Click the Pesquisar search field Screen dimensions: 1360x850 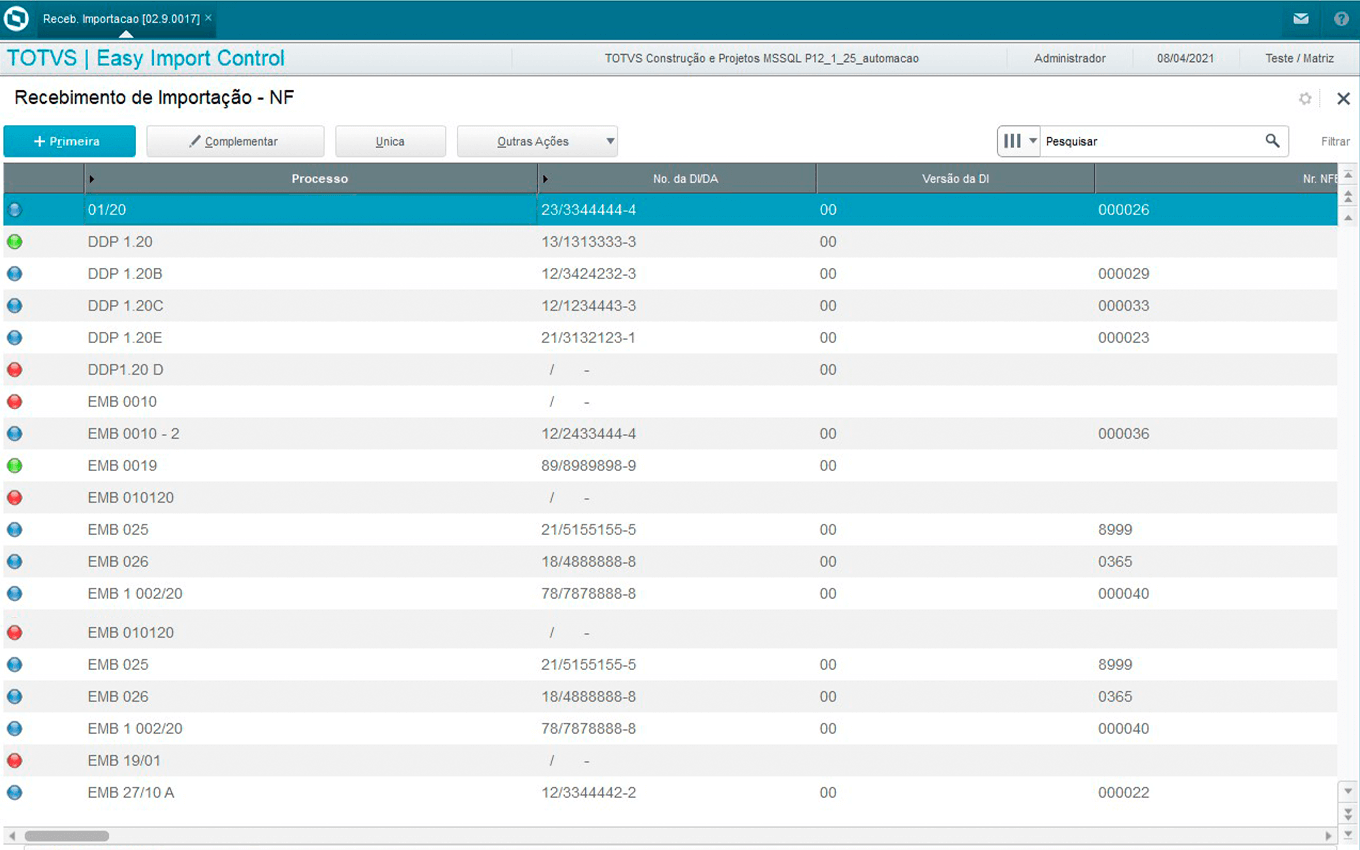pyautogui.click(x=1150, y=142)
